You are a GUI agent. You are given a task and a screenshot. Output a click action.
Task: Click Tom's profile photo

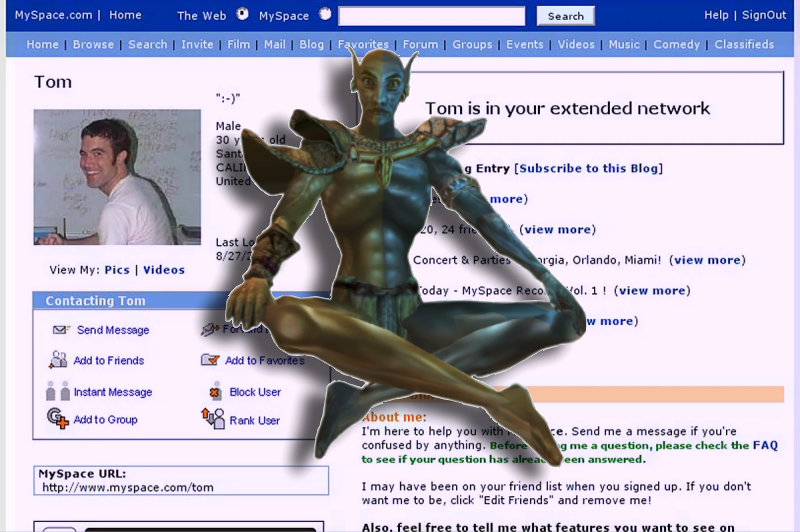(x=117, y=177)
